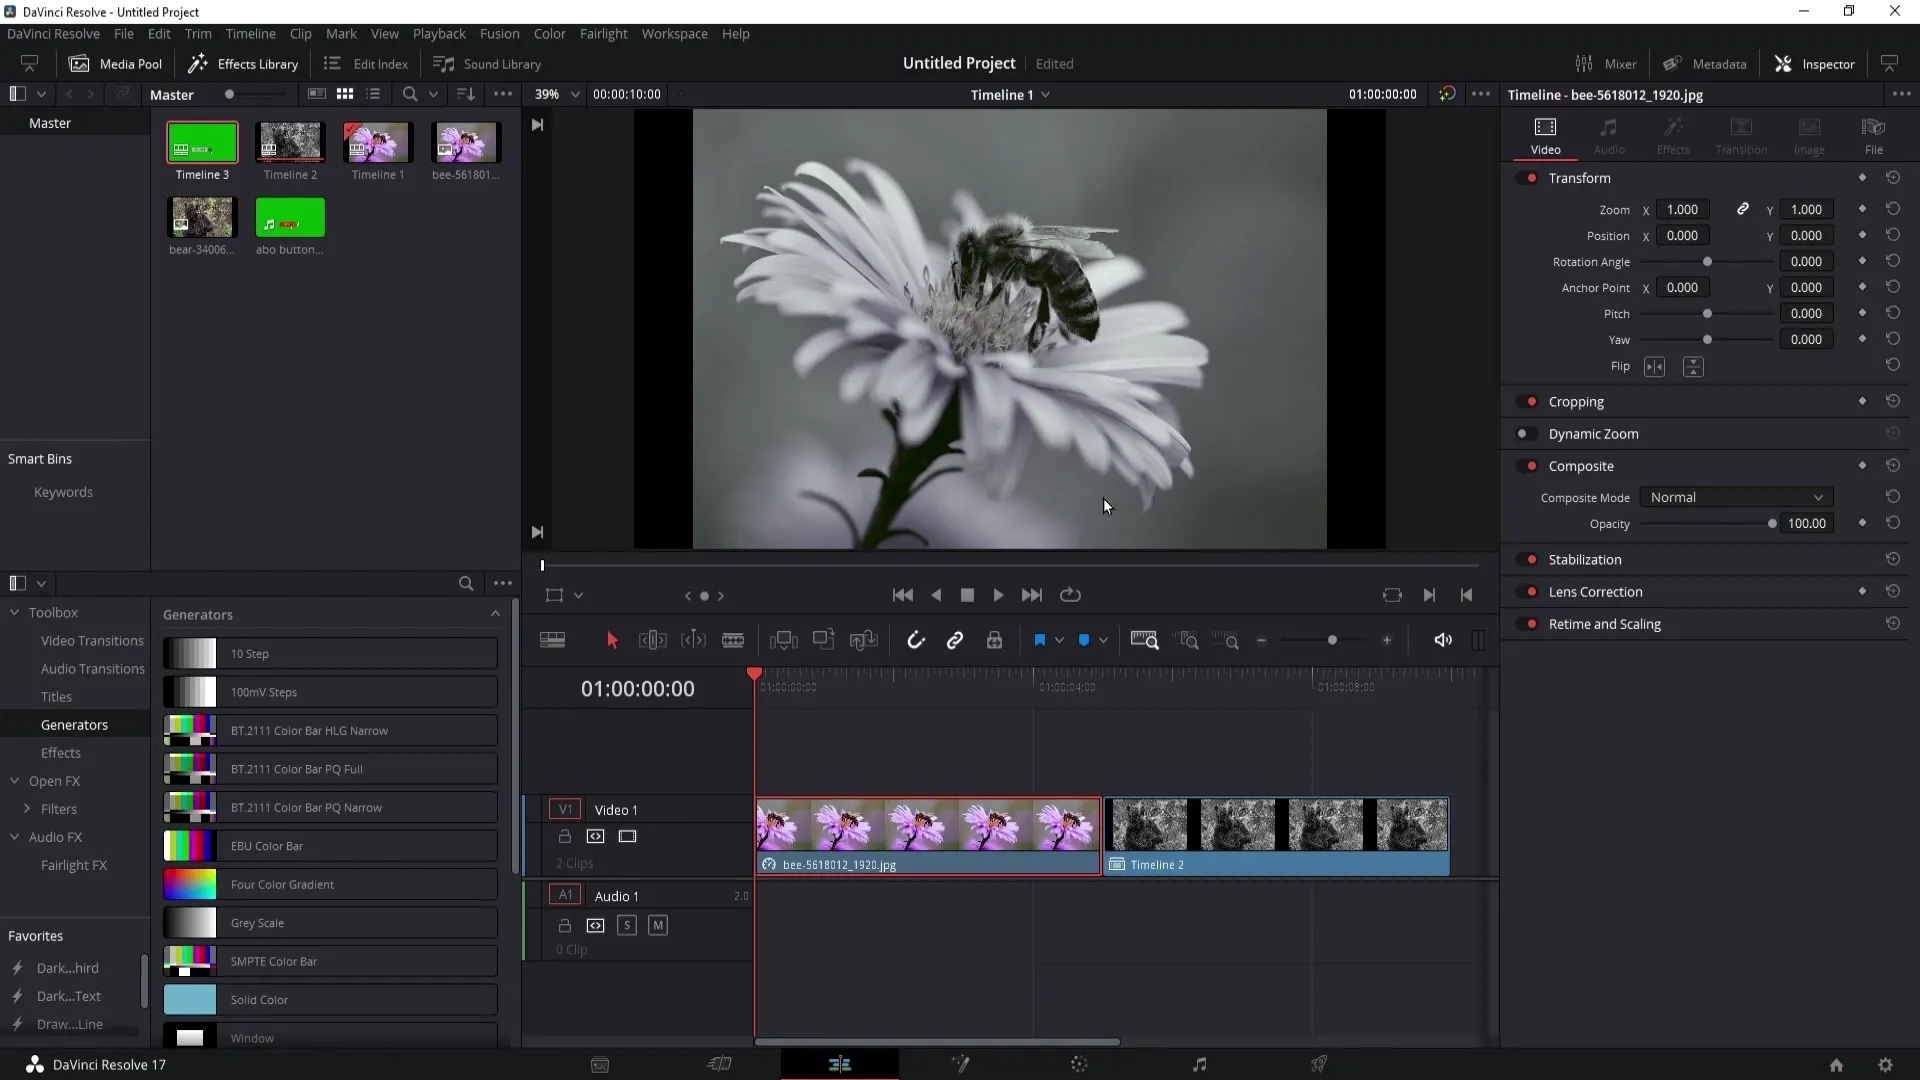Flip image horizontally in Transform
Viewport: 1920px width, 1080px height.
[x=1655, y=367]
